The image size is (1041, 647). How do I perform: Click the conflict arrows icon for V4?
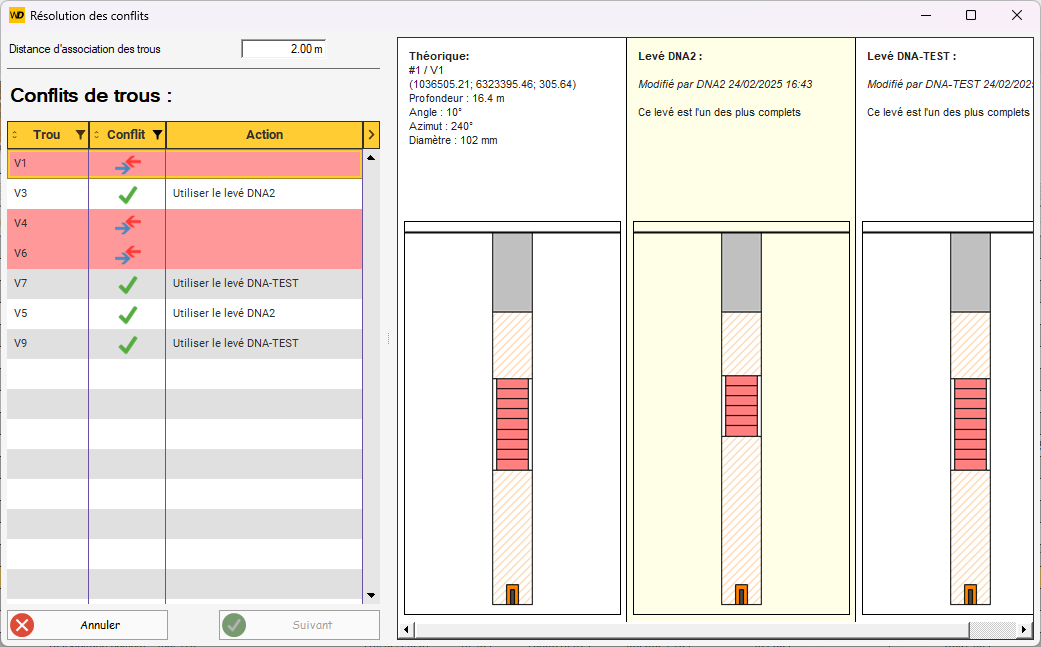127,224
